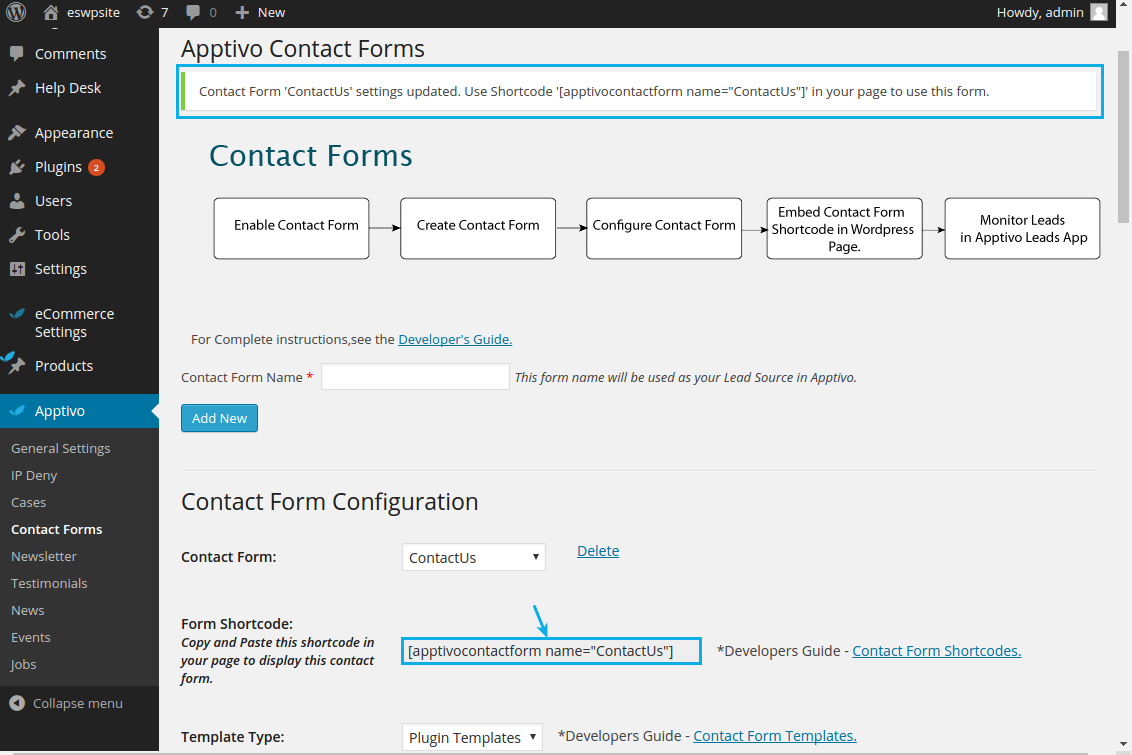This screenshot has width=1132, height=755.
Task: Open the Developer's Guide link
Action: click(455, 339)
